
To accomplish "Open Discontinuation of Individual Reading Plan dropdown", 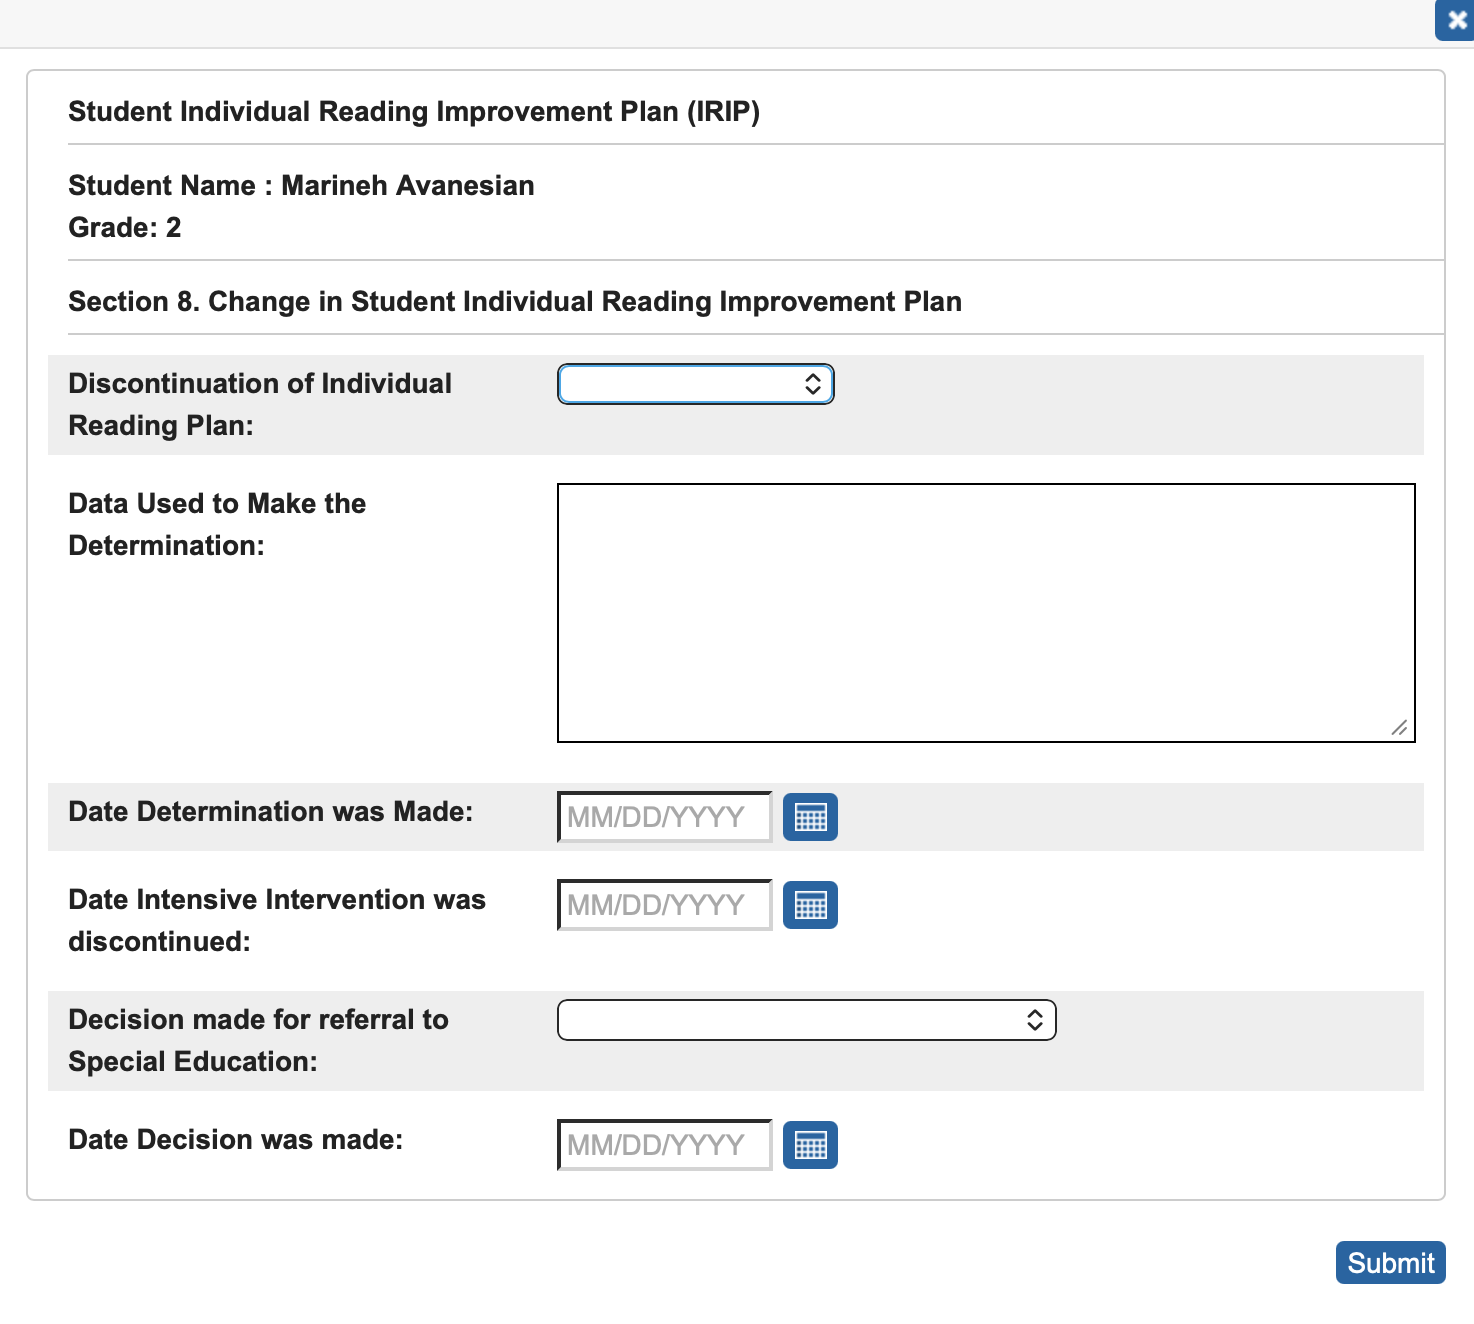I will click(695, 384).
